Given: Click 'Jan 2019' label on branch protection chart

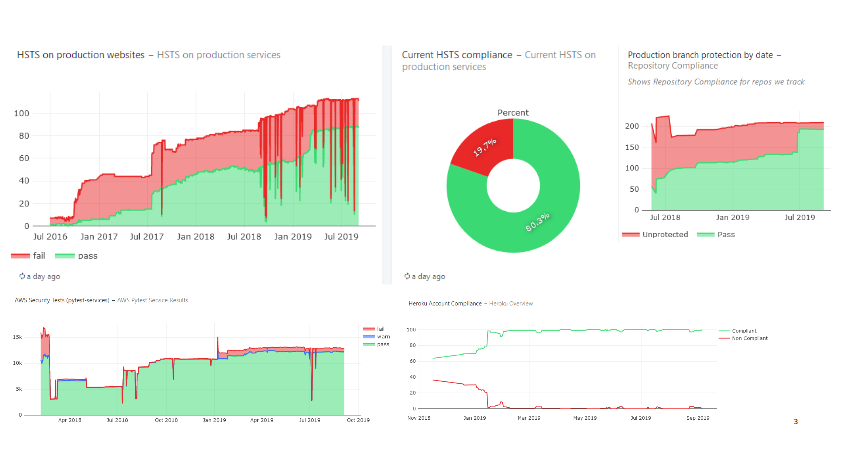Looking at the screenshot, I should [x=732, y=217].
